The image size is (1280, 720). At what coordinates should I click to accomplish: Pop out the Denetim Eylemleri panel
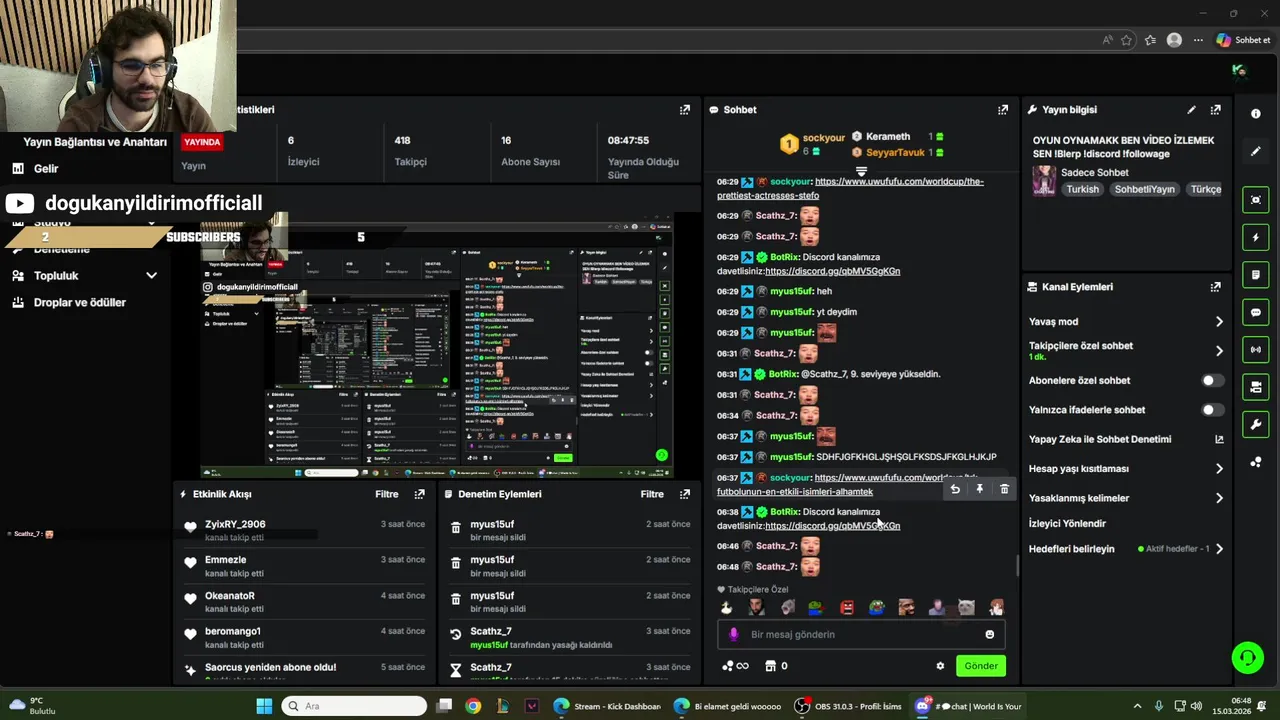coord(684,494)
